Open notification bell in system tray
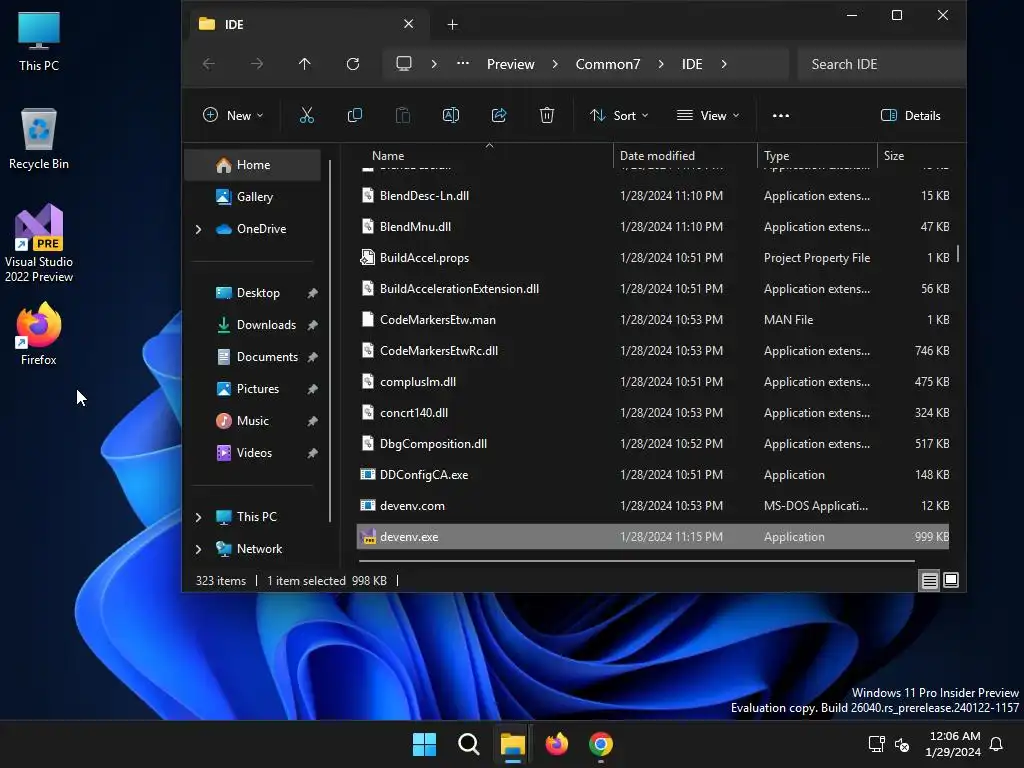This screenshot has width=1024, height=768. [997, 744]
